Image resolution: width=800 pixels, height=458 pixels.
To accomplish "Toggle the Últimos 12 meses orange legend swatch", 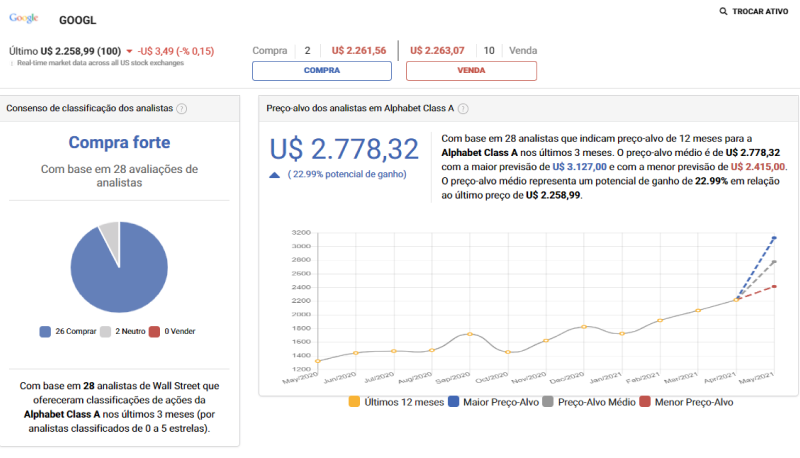I will click(354, 402).
